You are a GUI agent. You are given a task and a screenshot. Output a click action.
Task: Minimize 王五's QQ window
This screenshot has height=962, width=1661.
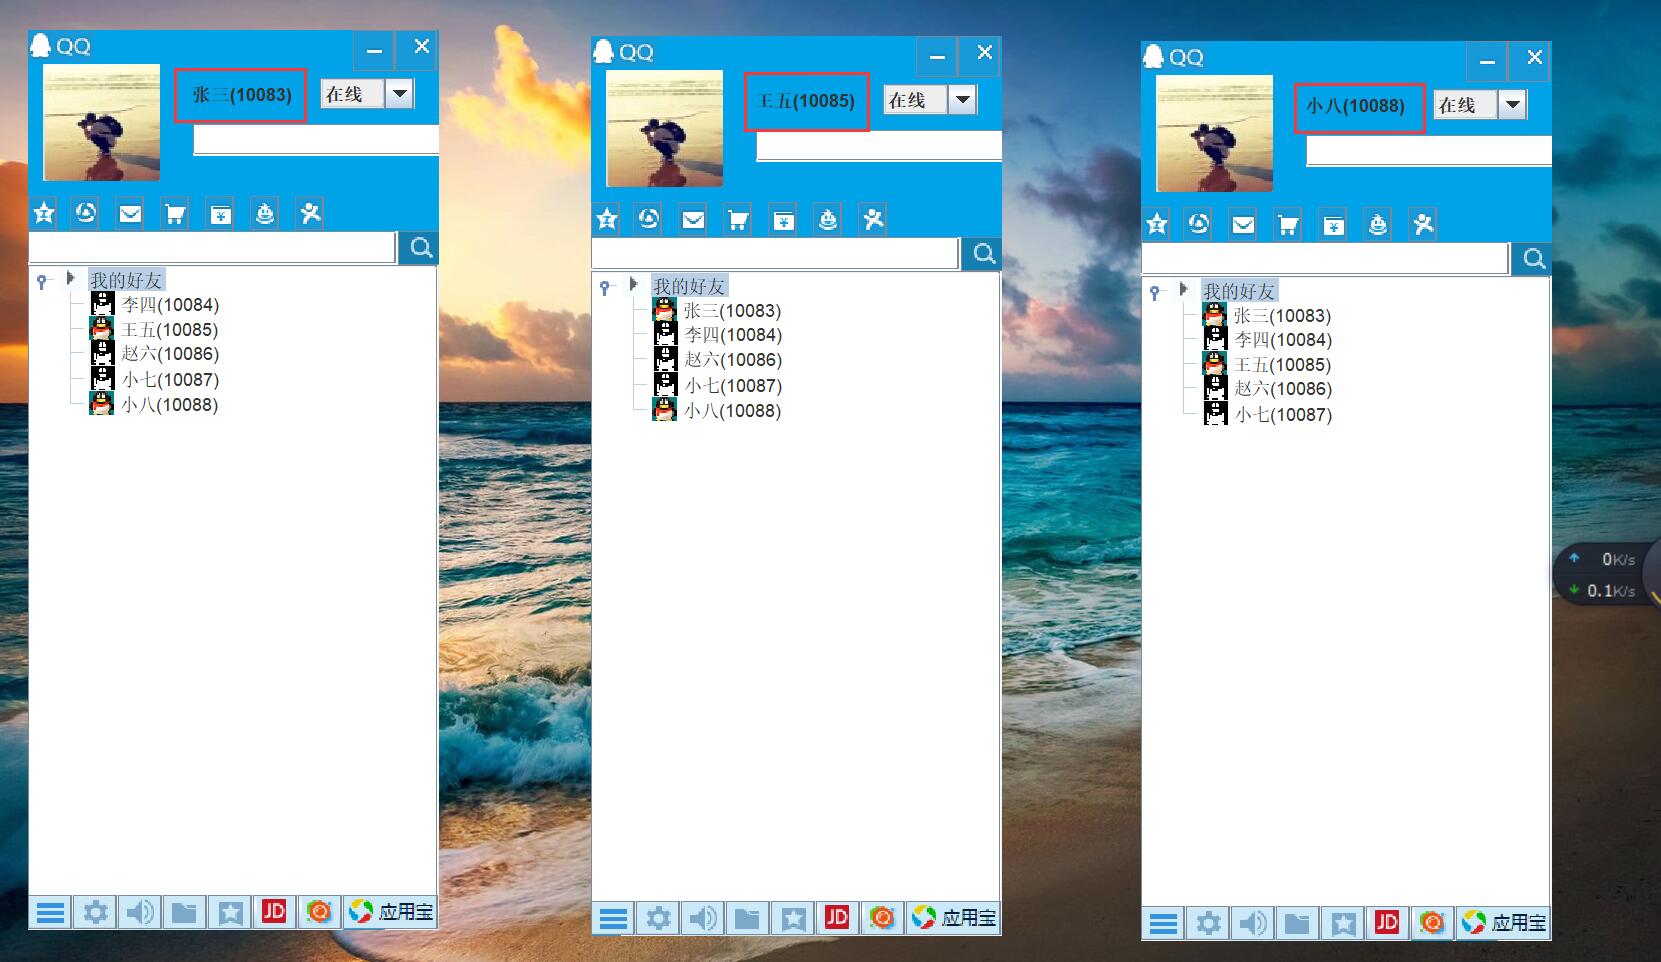937,56
